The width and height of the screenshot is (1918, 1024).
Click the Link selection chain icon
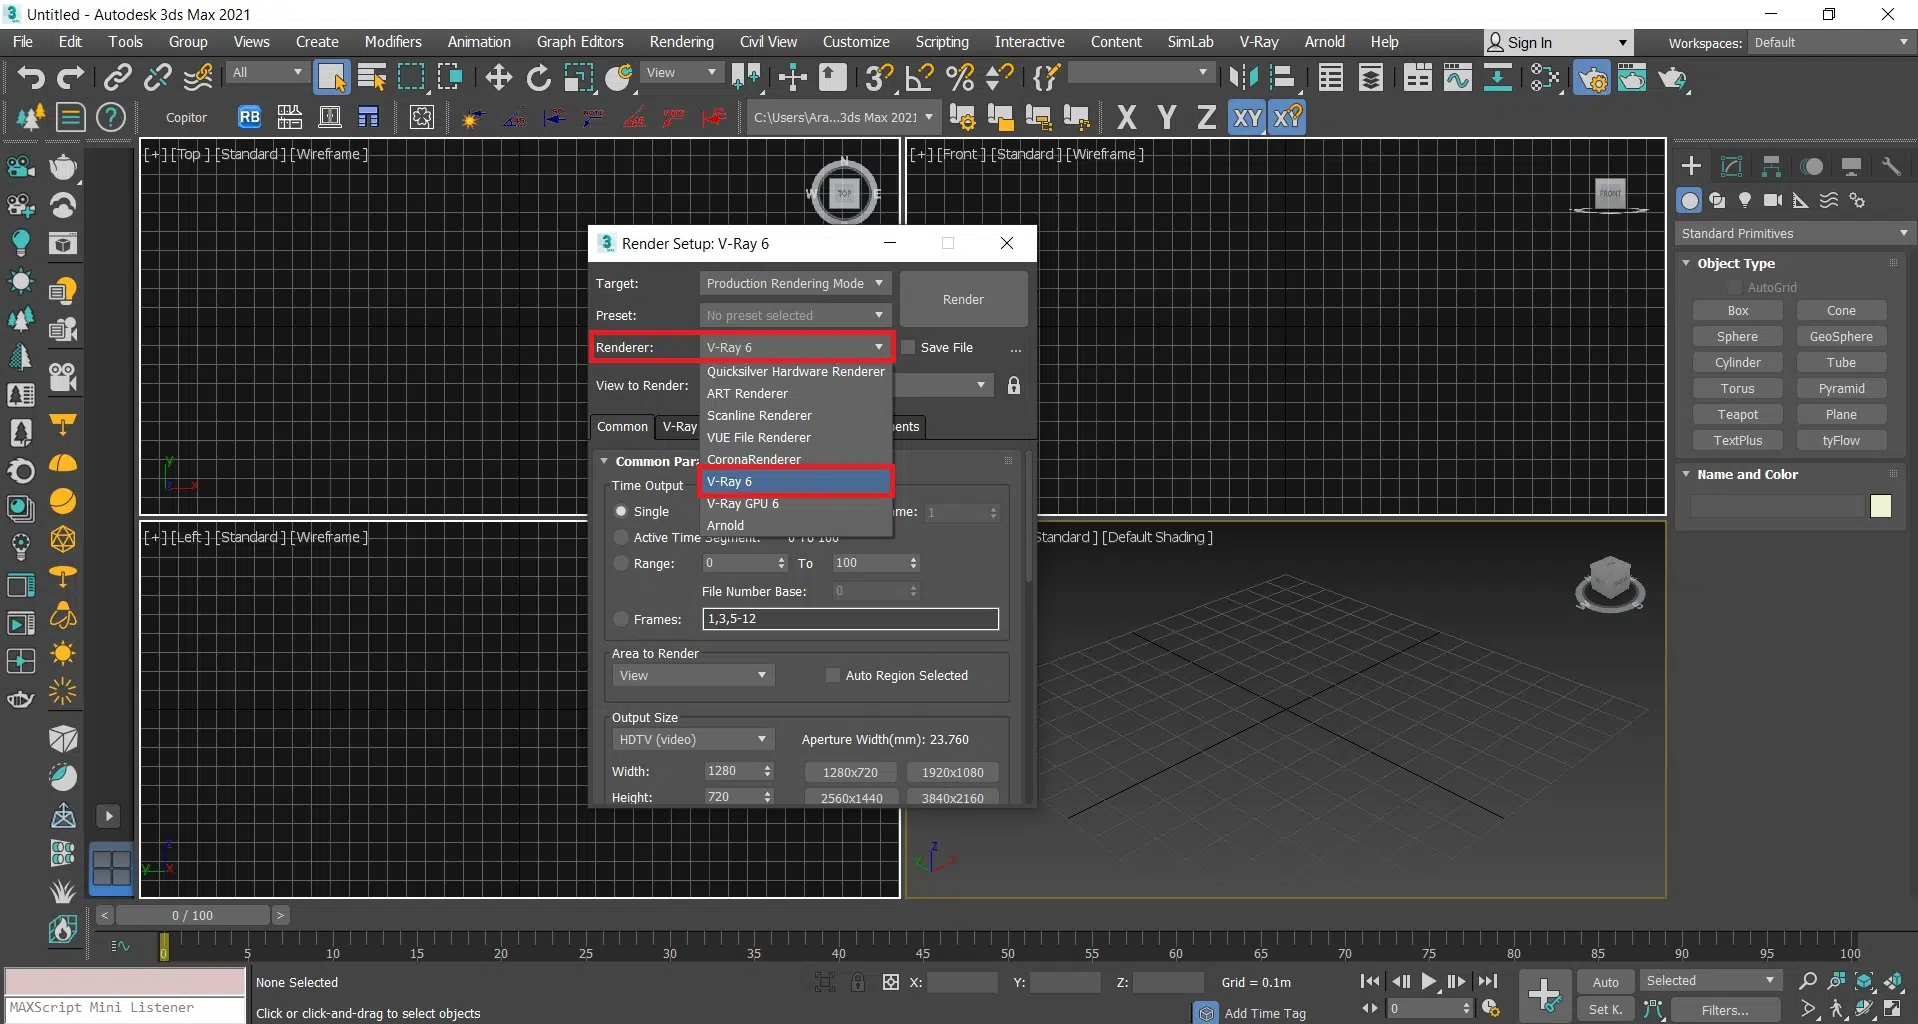[x=118, y=78]
